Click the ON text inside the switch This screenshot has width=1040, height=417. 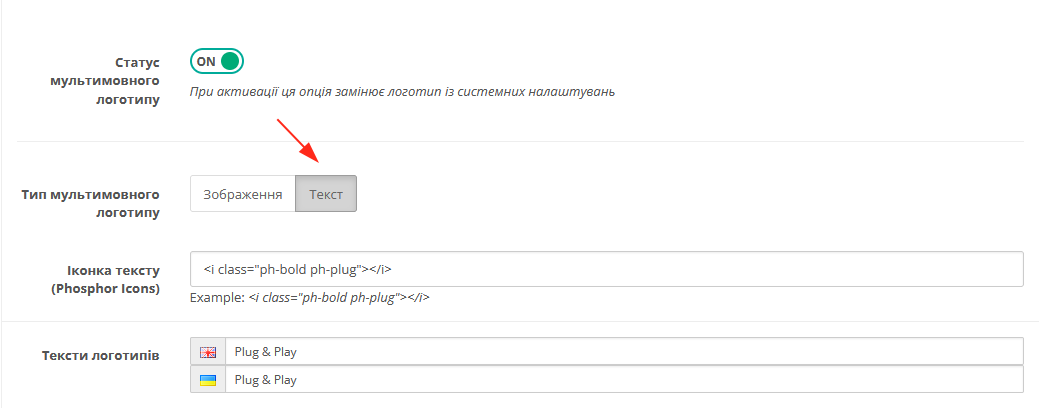pos(206,61)
